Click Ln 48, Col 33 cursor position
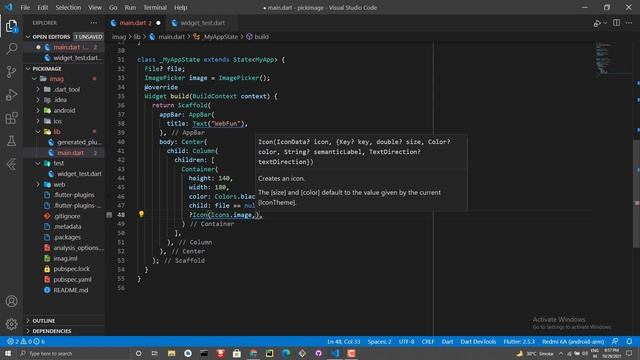The height and width of the screenshot is (360, 640). [343, 341]
